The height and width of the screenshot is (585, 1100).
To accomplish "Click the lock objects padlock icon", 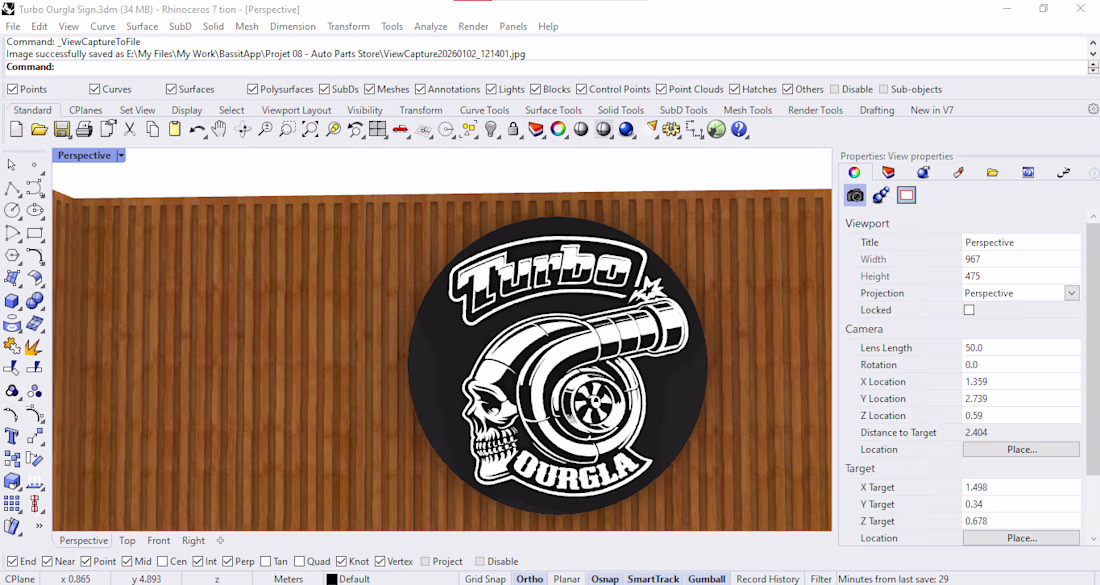I will 513,130.
